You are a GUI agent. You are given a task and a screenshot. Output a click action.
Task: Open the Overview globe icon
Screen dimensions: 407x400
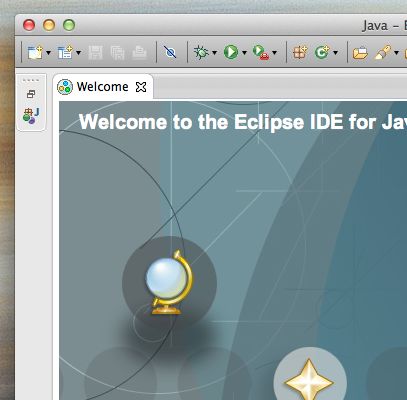(x=169, y=283)
